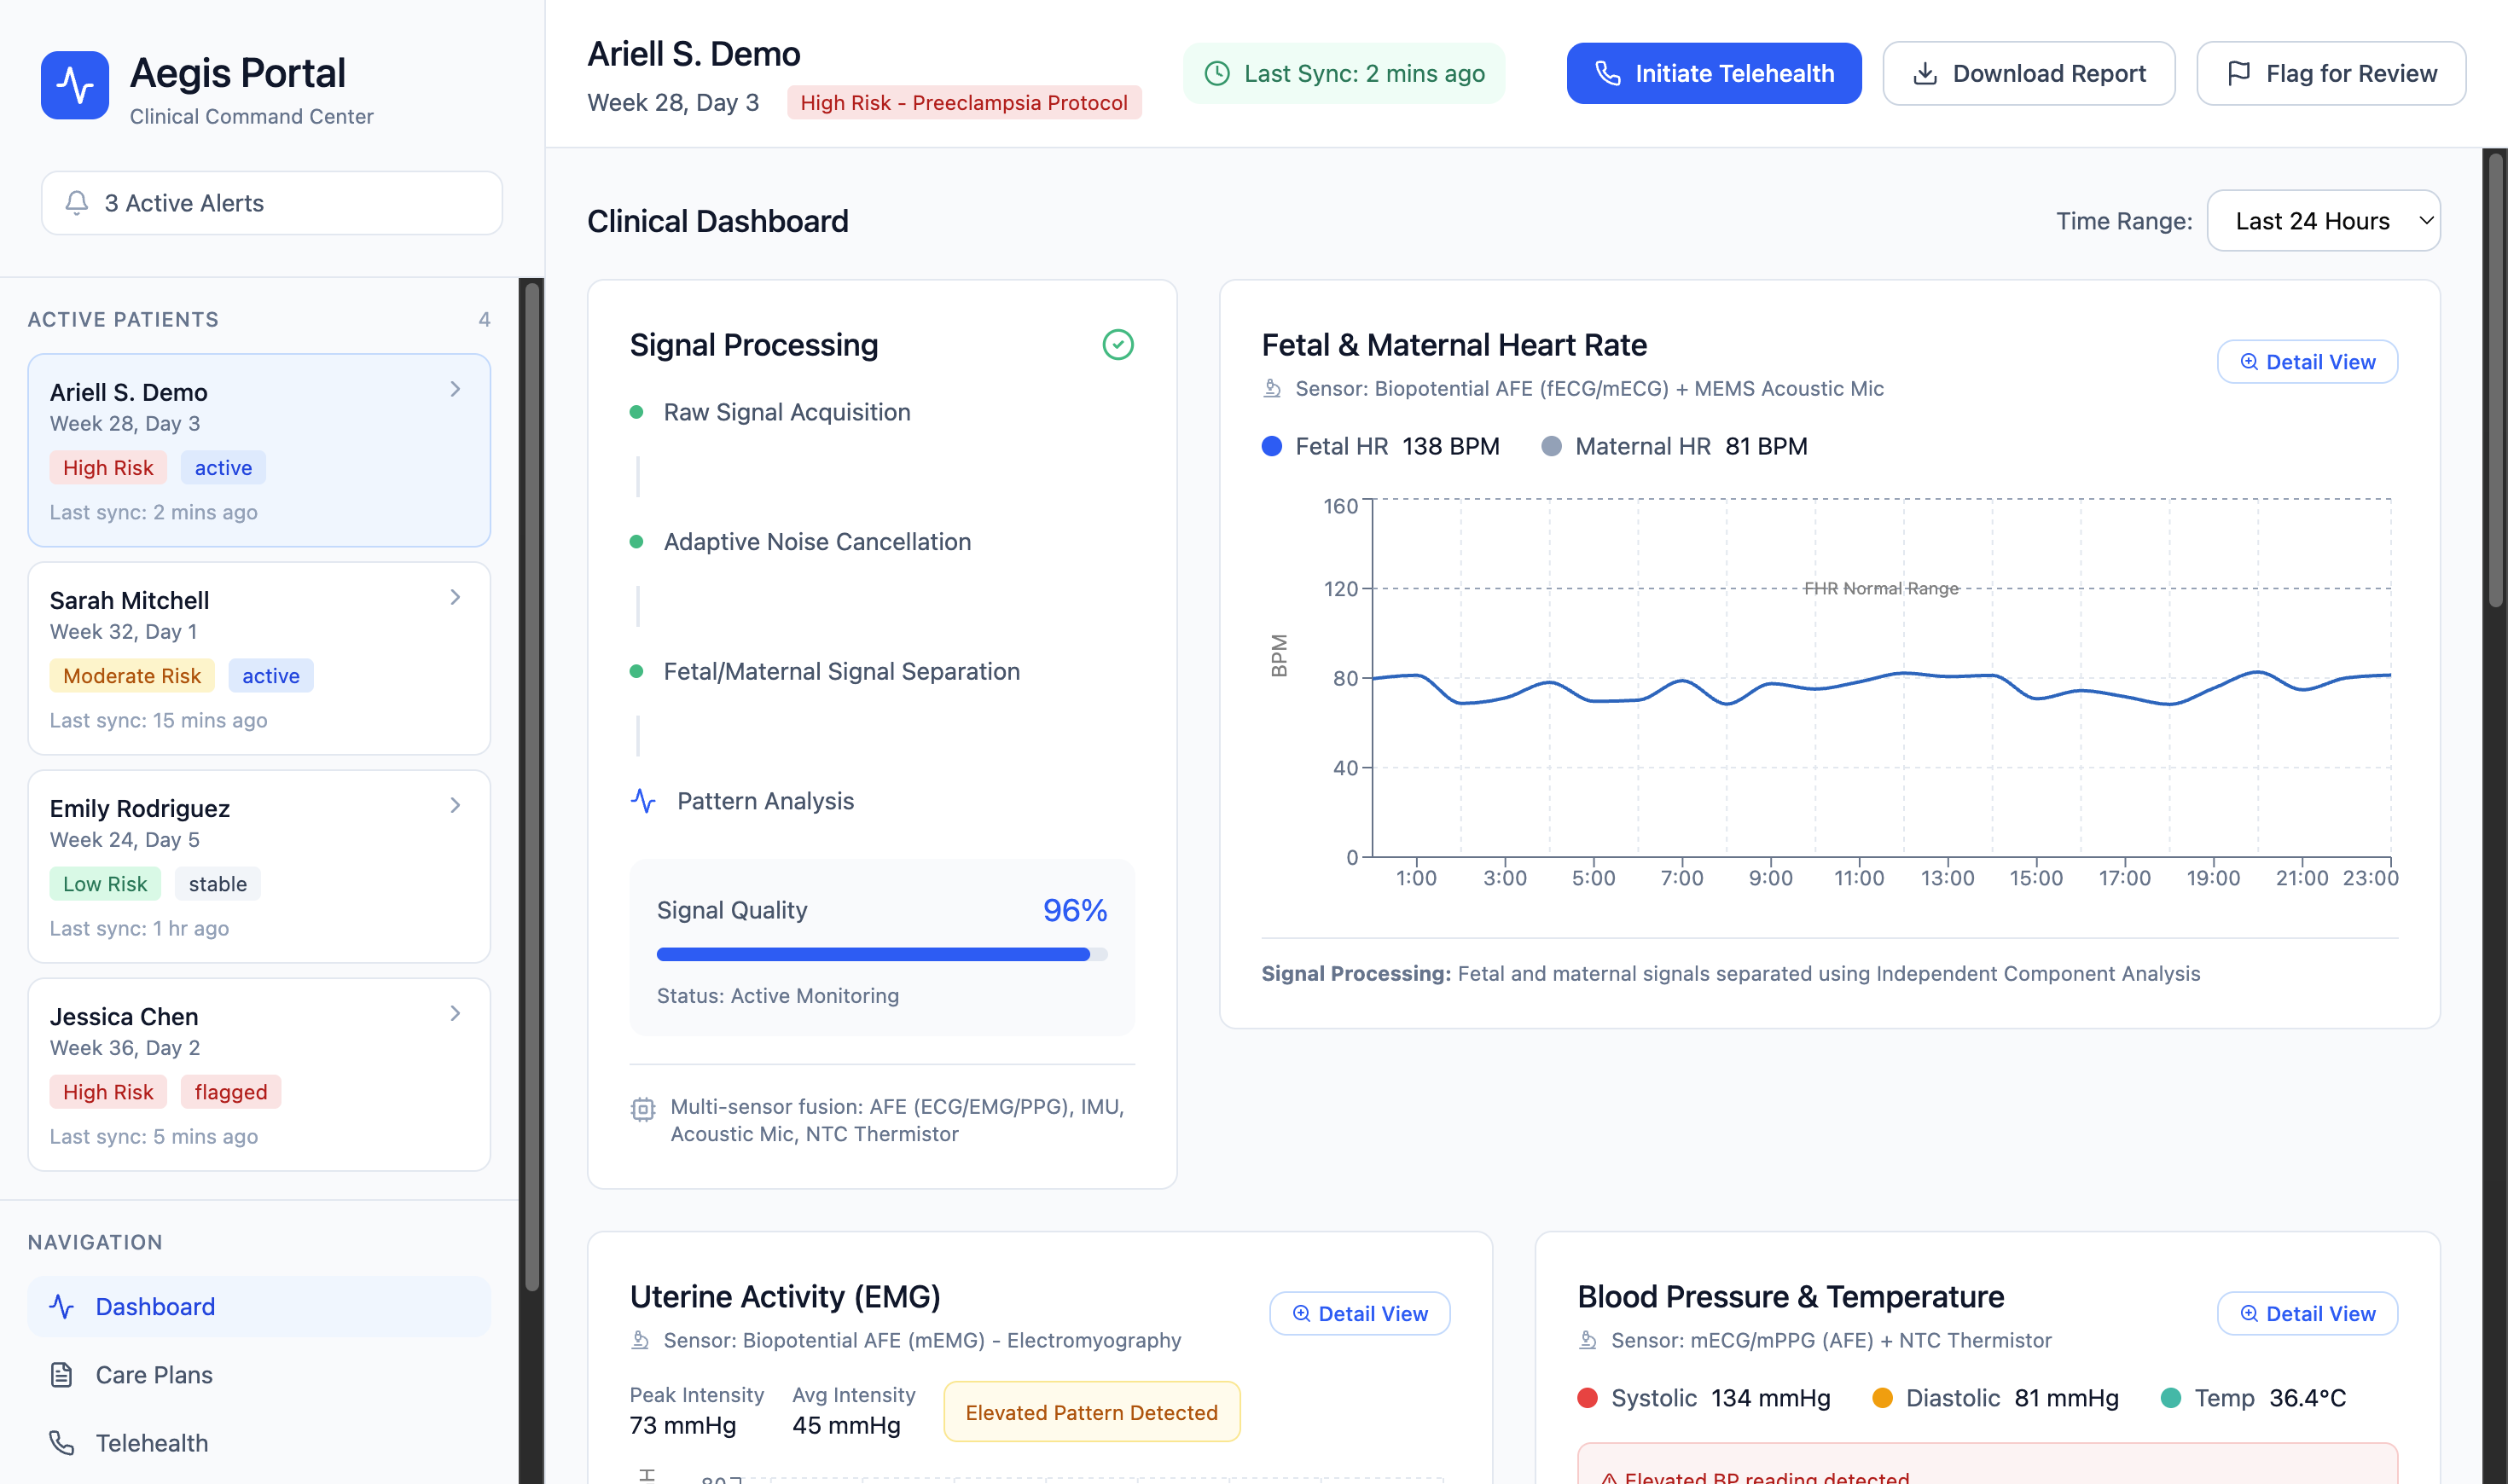Toggle the Fetal HR legend dot
The height and width of the screenshot is (1484, 2508).
click(1272, 446)
